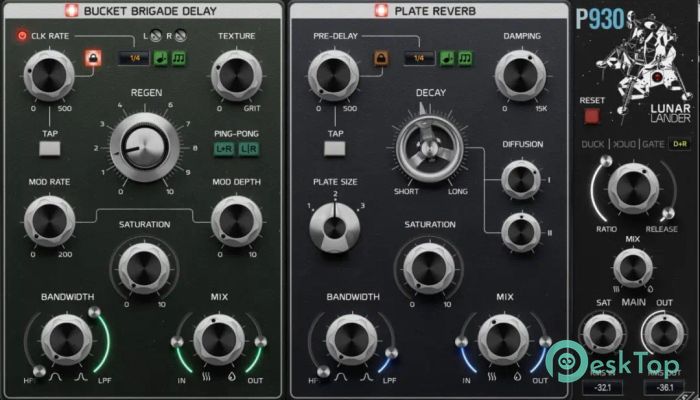Click the -36.1 RMS value field
The height and width of the screenshot is (400, 700).
(663, 387)
